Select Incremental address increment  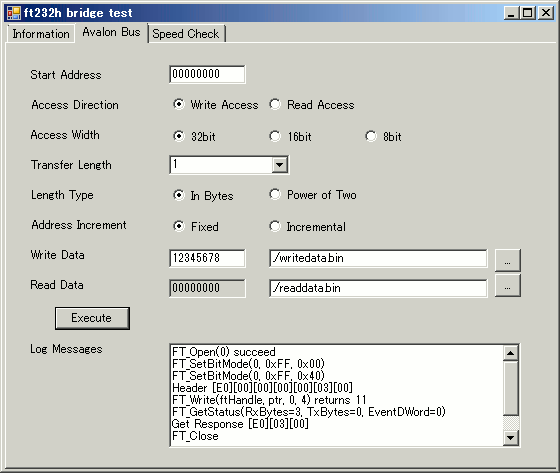[308, 226]
